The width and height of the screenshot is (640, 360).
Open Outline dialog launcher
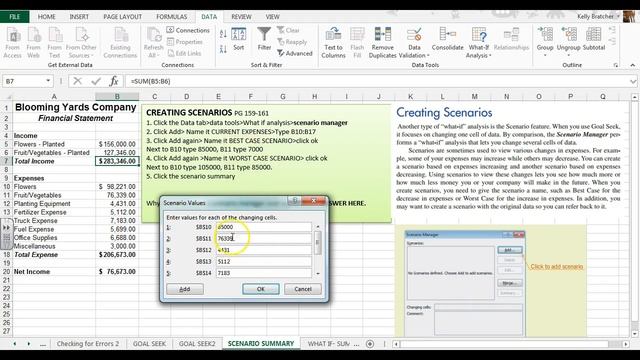point(616,65)
